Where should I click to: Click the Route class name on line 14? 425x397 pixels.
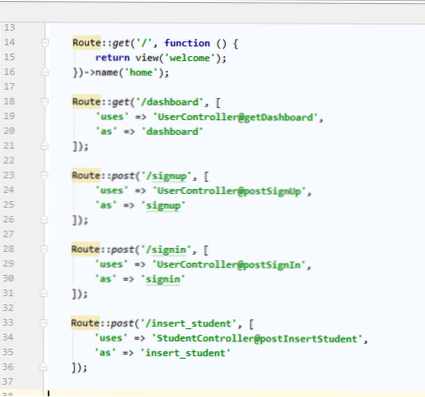click(87, 43)
